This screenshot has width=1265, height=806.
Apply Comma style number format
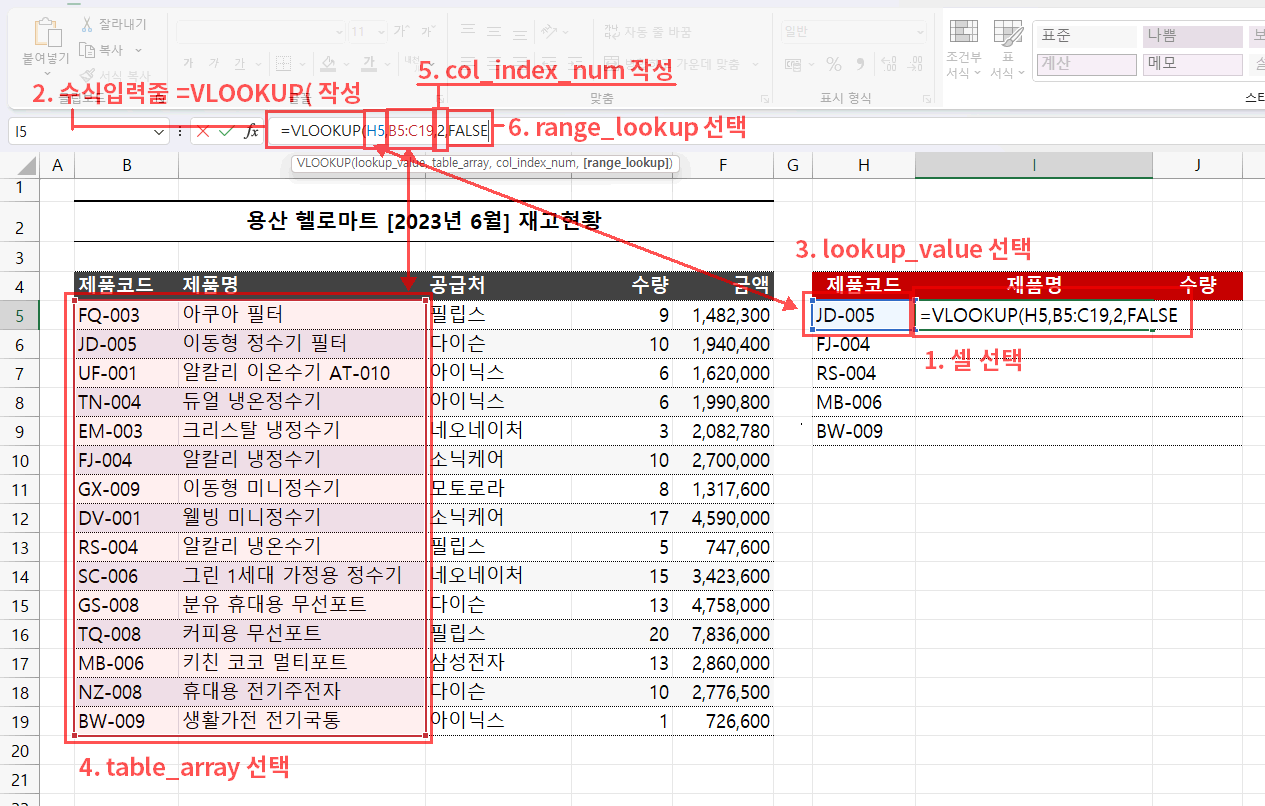click(859, 65)
